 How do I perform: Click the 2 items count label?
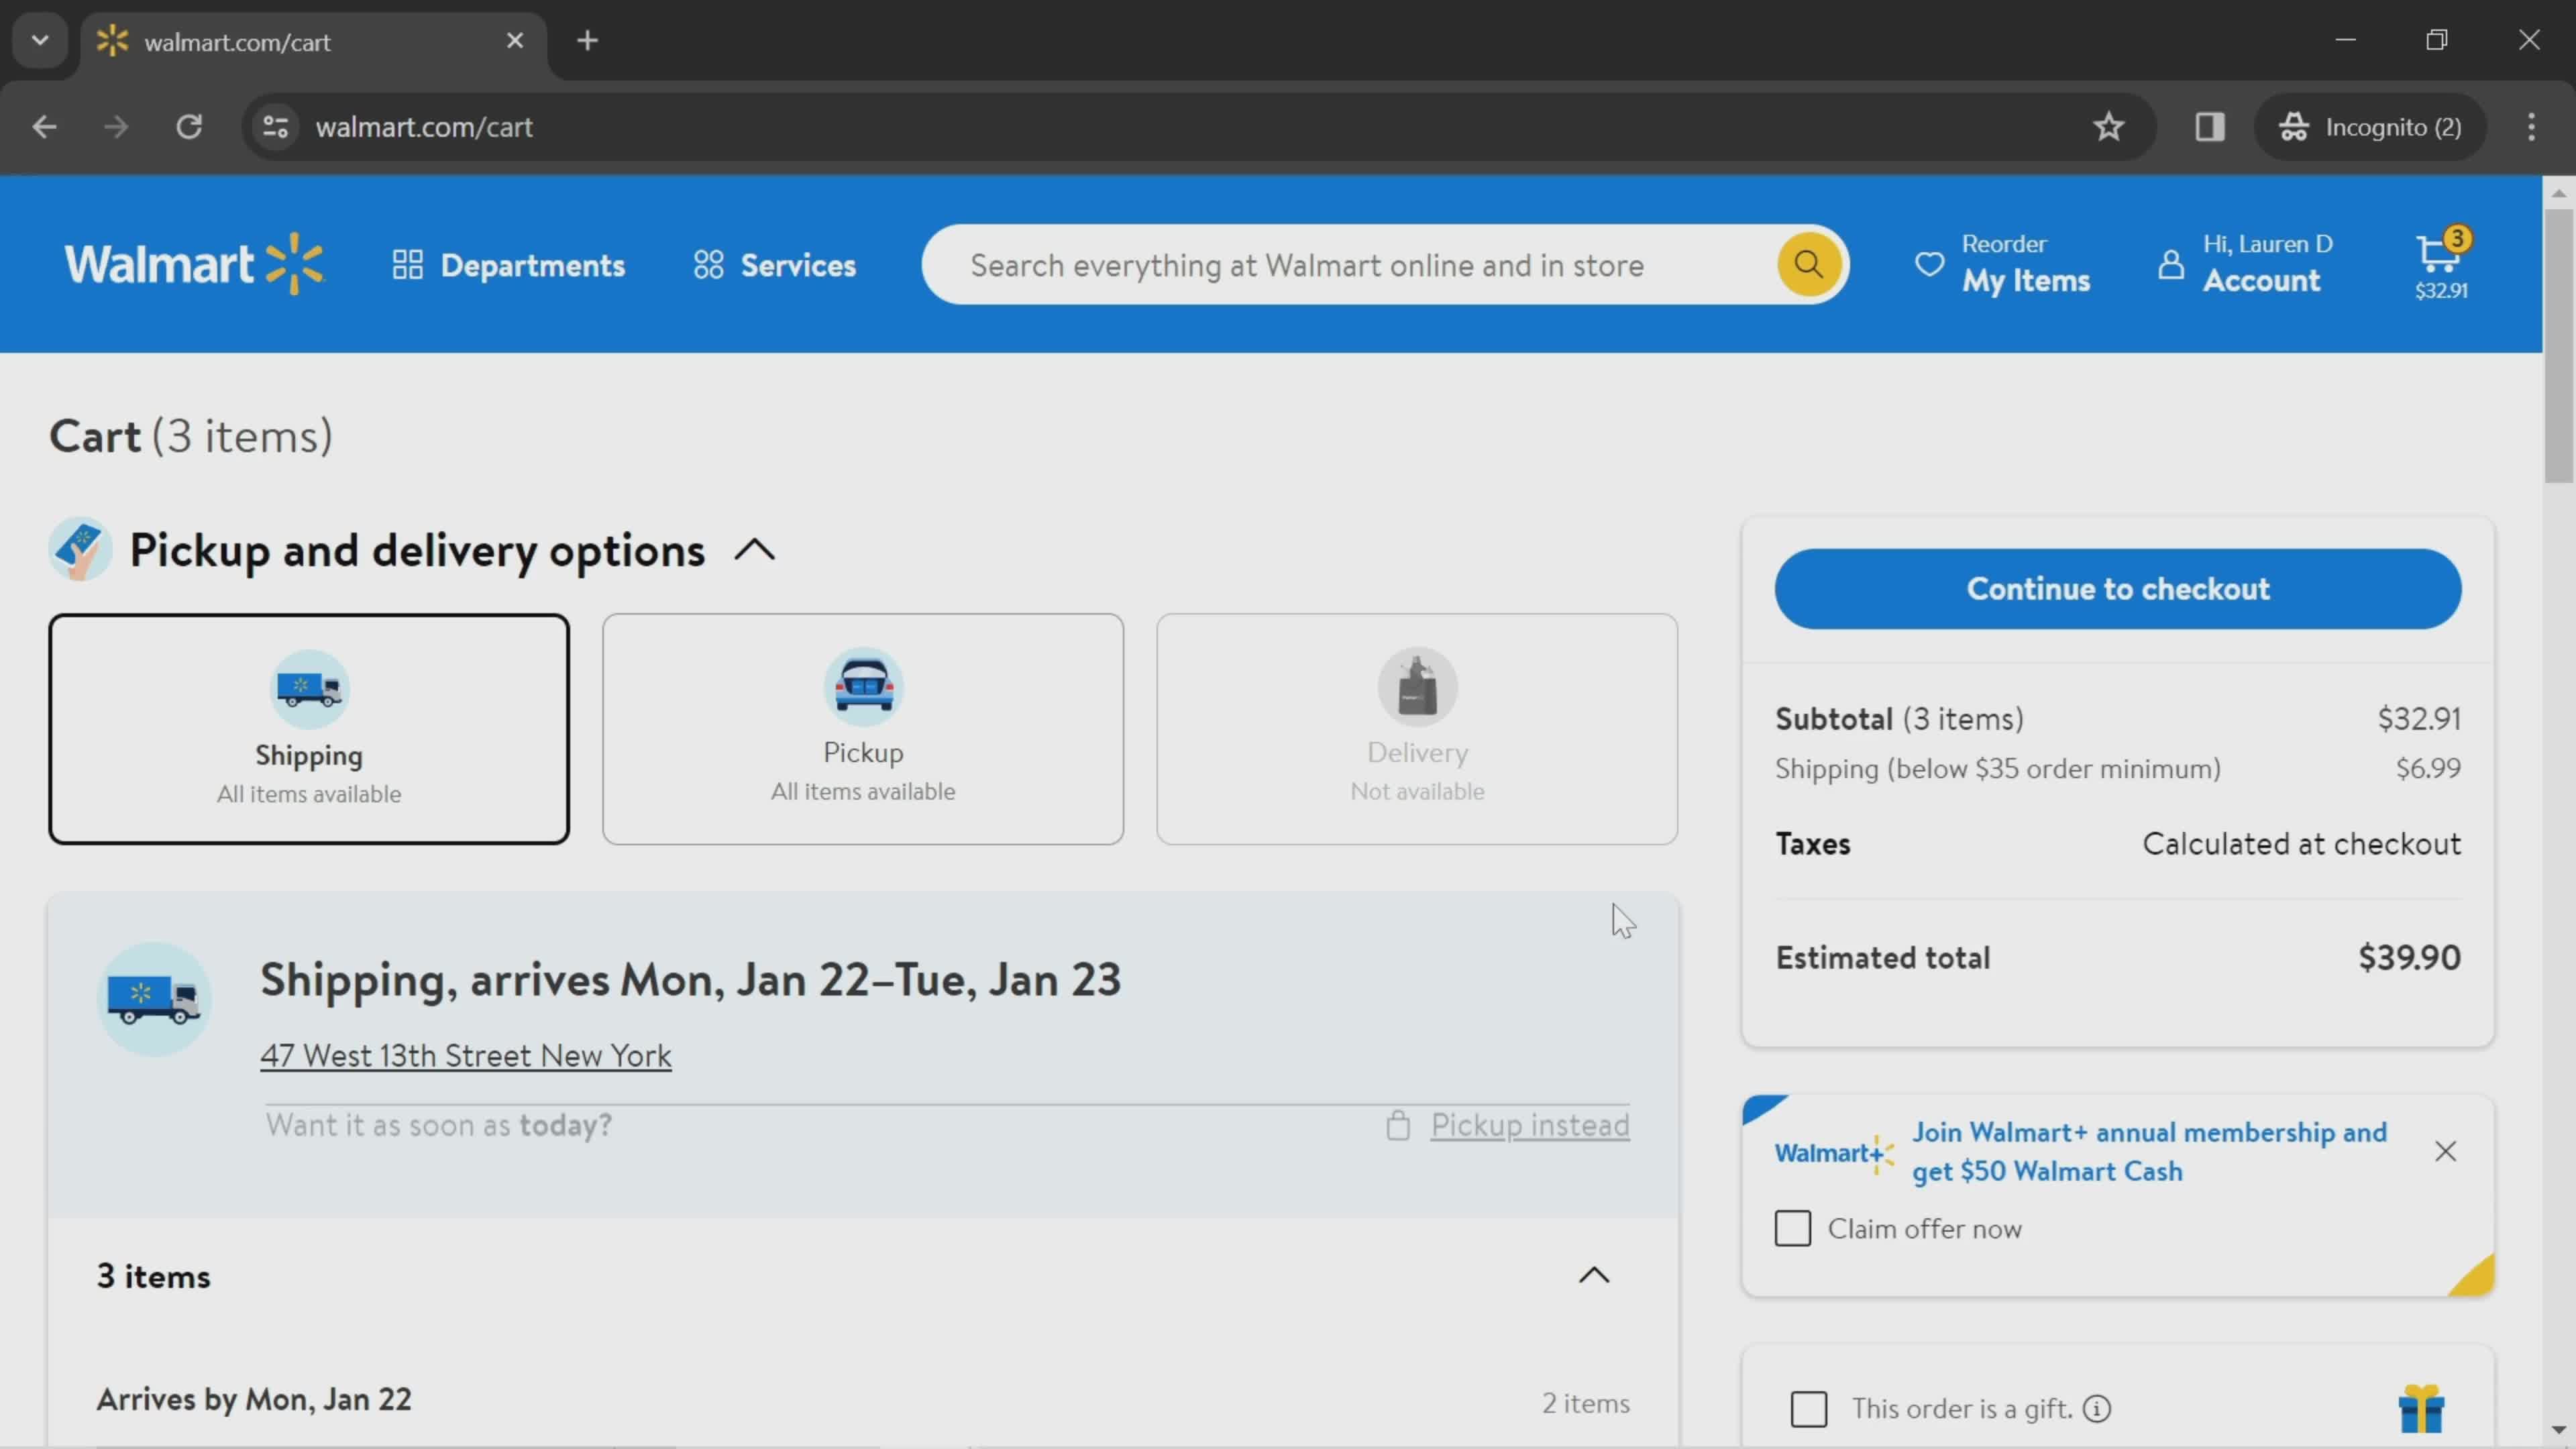coord(1586,1403)
